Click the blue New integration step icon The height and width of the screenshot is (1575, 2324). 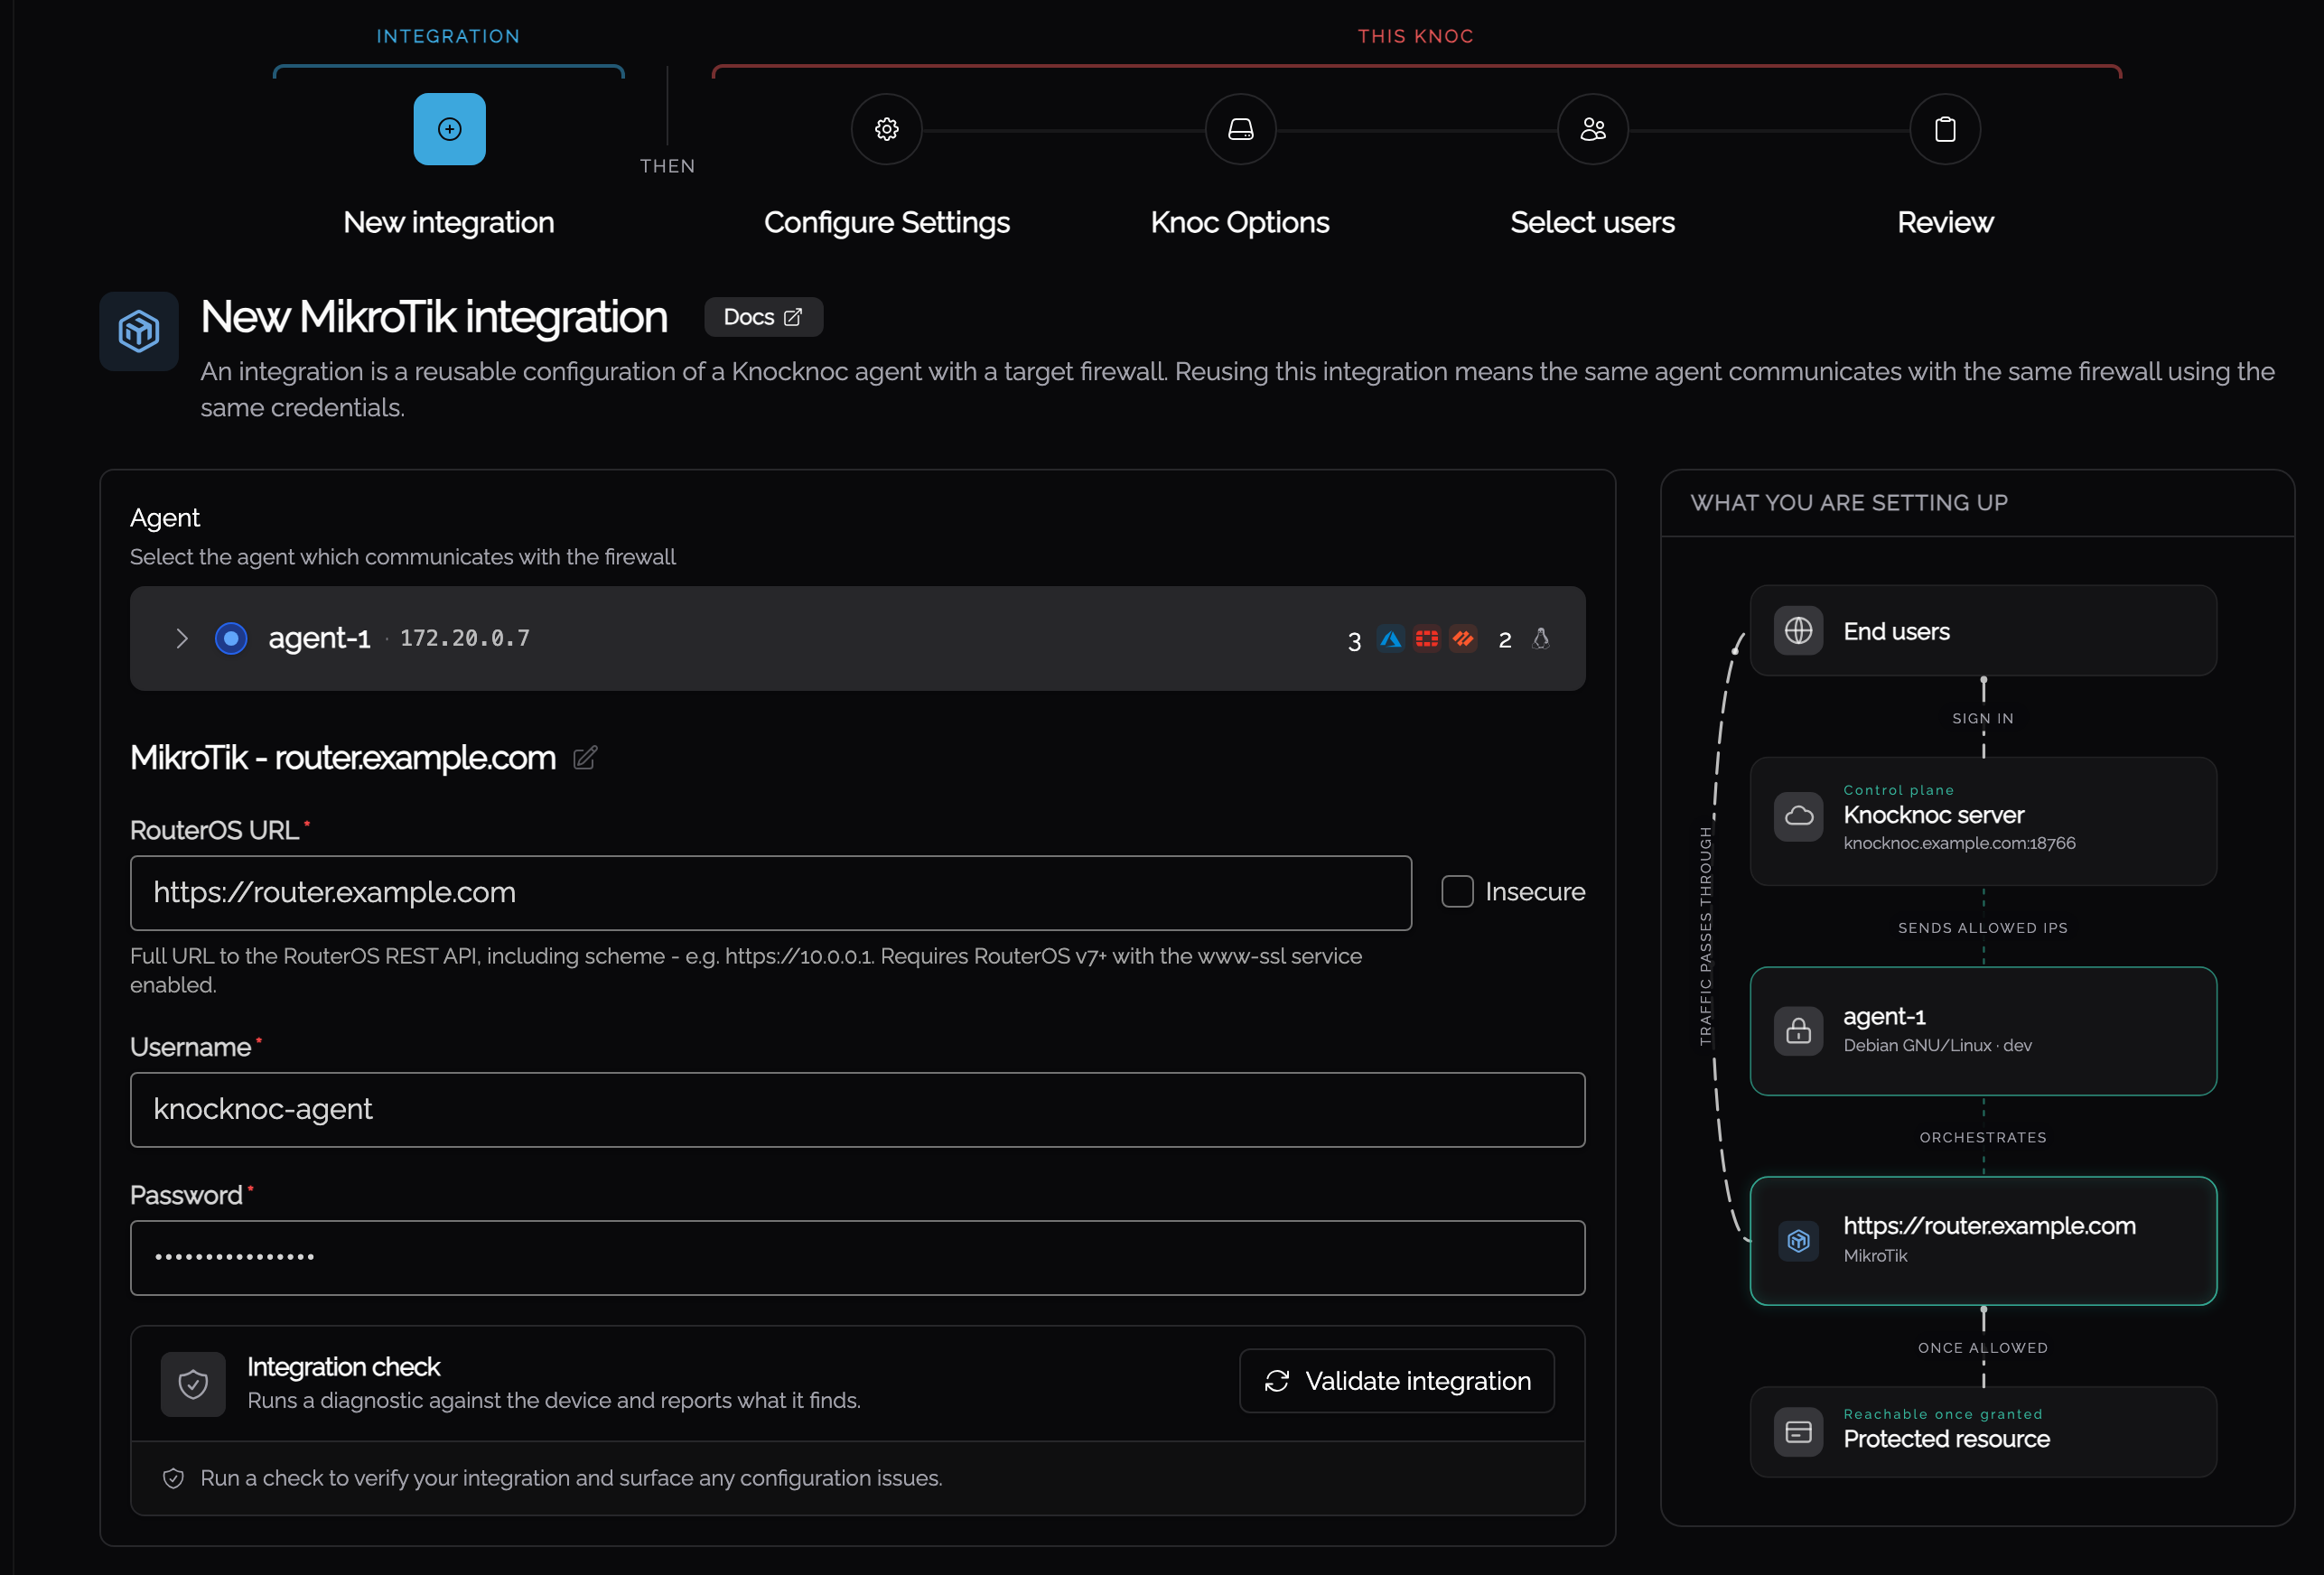[x=449, y=129]
